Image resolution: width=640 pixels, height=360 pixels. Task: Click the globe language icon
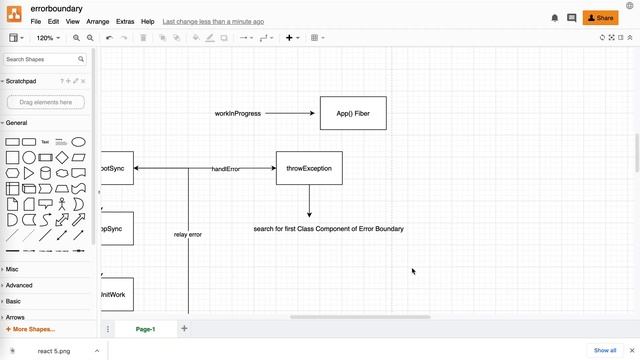tap(630, 6)
